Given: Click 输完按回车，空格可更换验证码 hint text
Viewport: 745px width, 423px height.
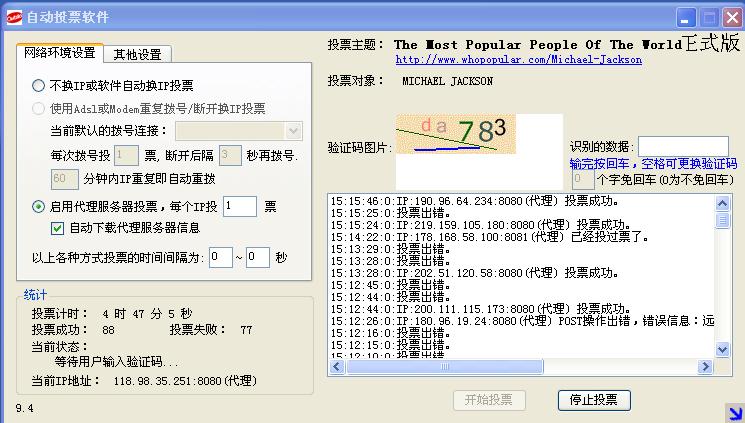Looking at the screenshot, I should pos(653,164).
